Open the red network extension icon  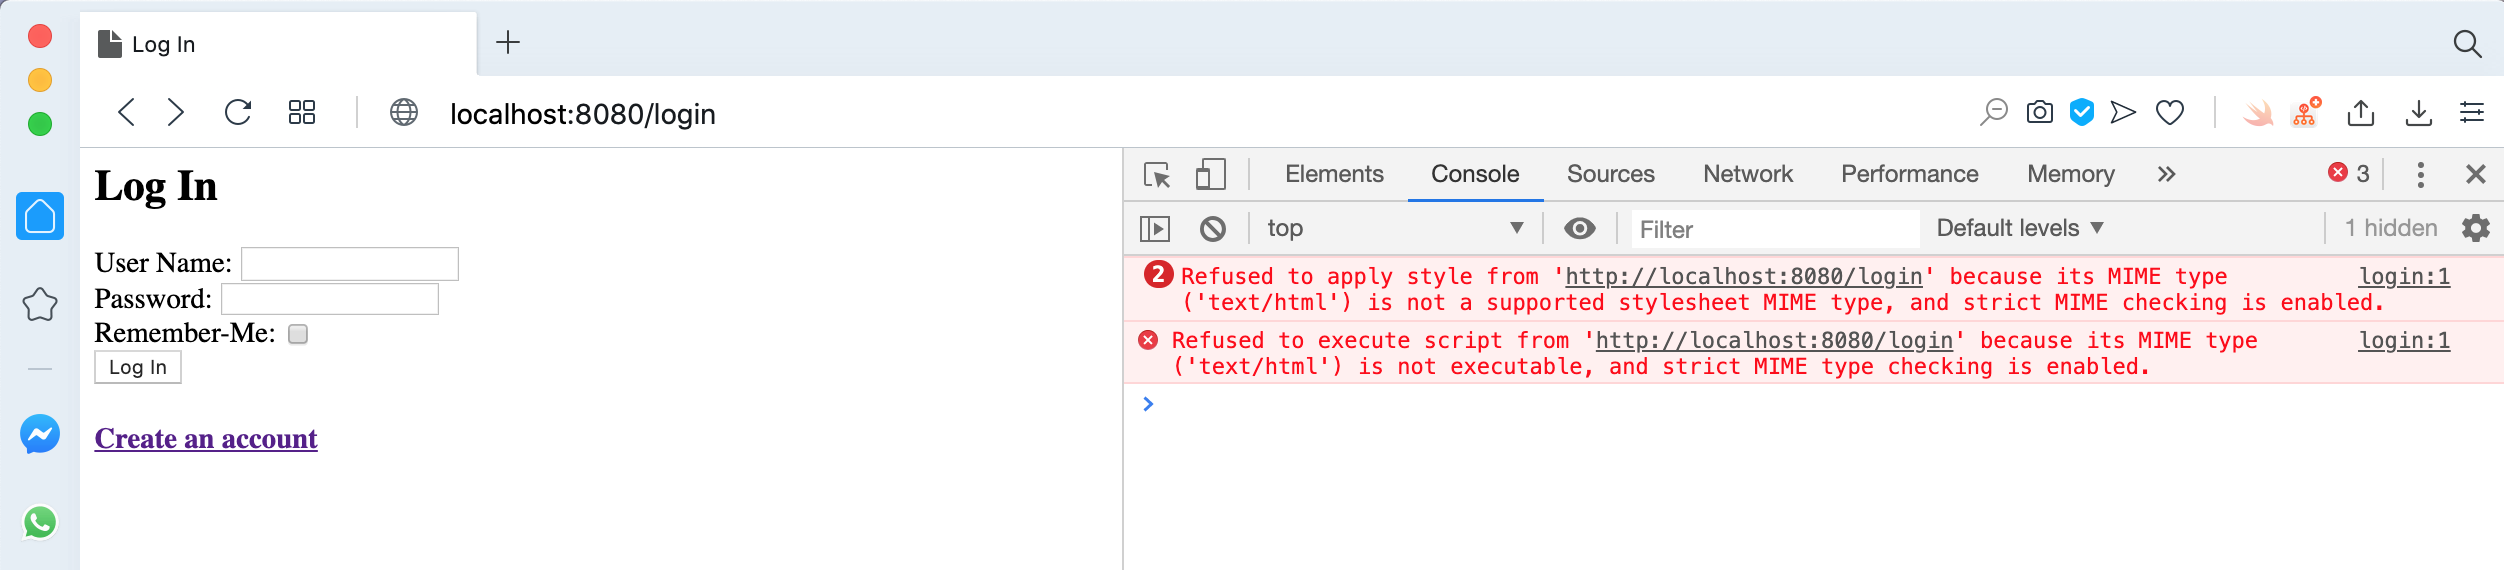tap(2307, 112)
